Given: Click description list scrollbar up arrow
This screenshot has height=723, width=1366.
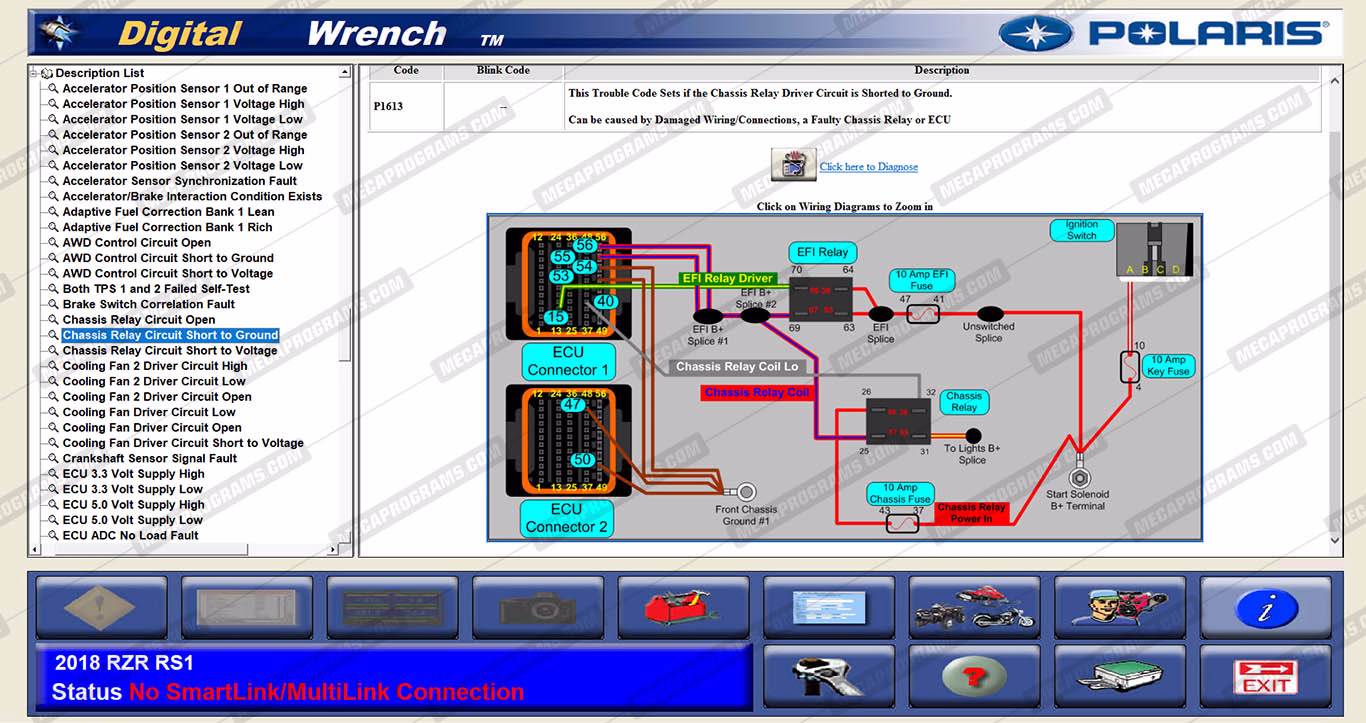Looking at the screenshot, I should coord(345,72).
